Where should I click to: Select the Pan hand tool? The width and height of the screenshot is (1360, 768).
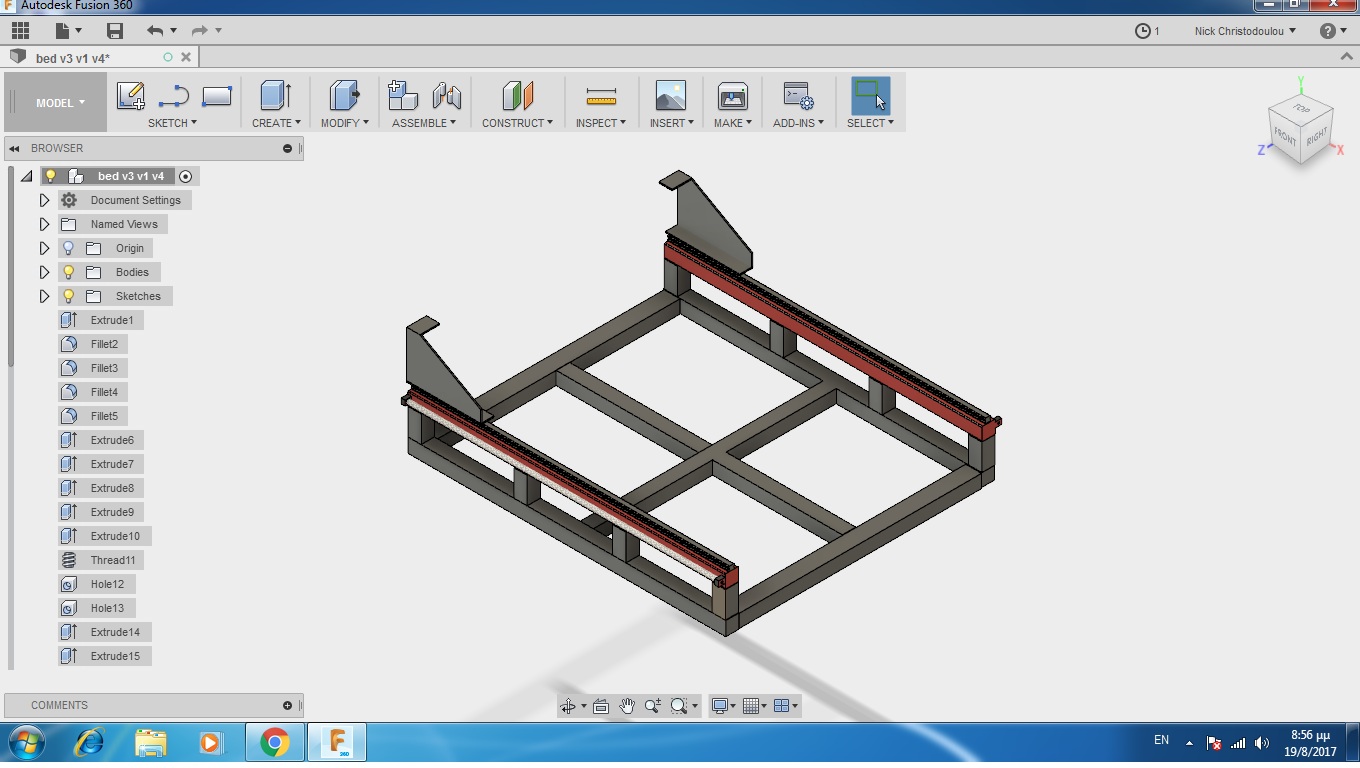click(x=627, y=706)
